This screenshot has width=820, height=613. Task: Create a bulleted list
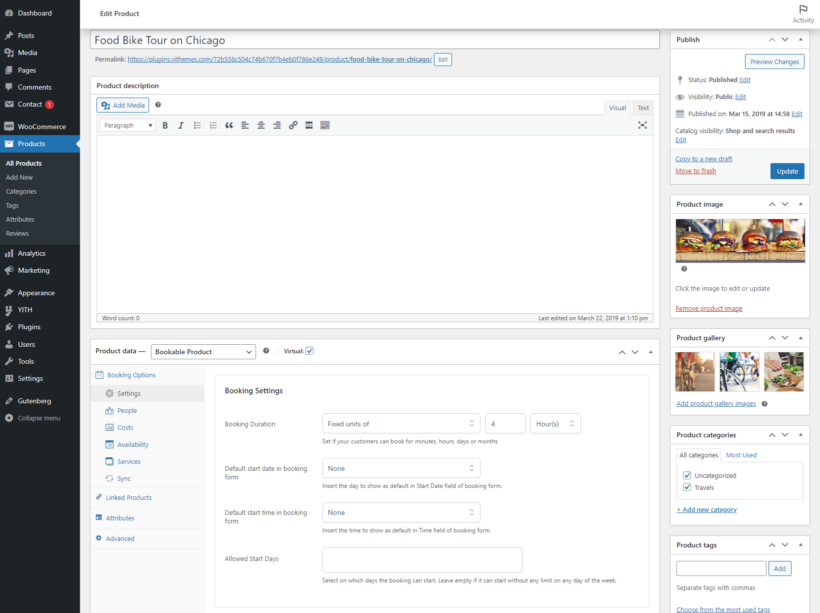[197, 125]
